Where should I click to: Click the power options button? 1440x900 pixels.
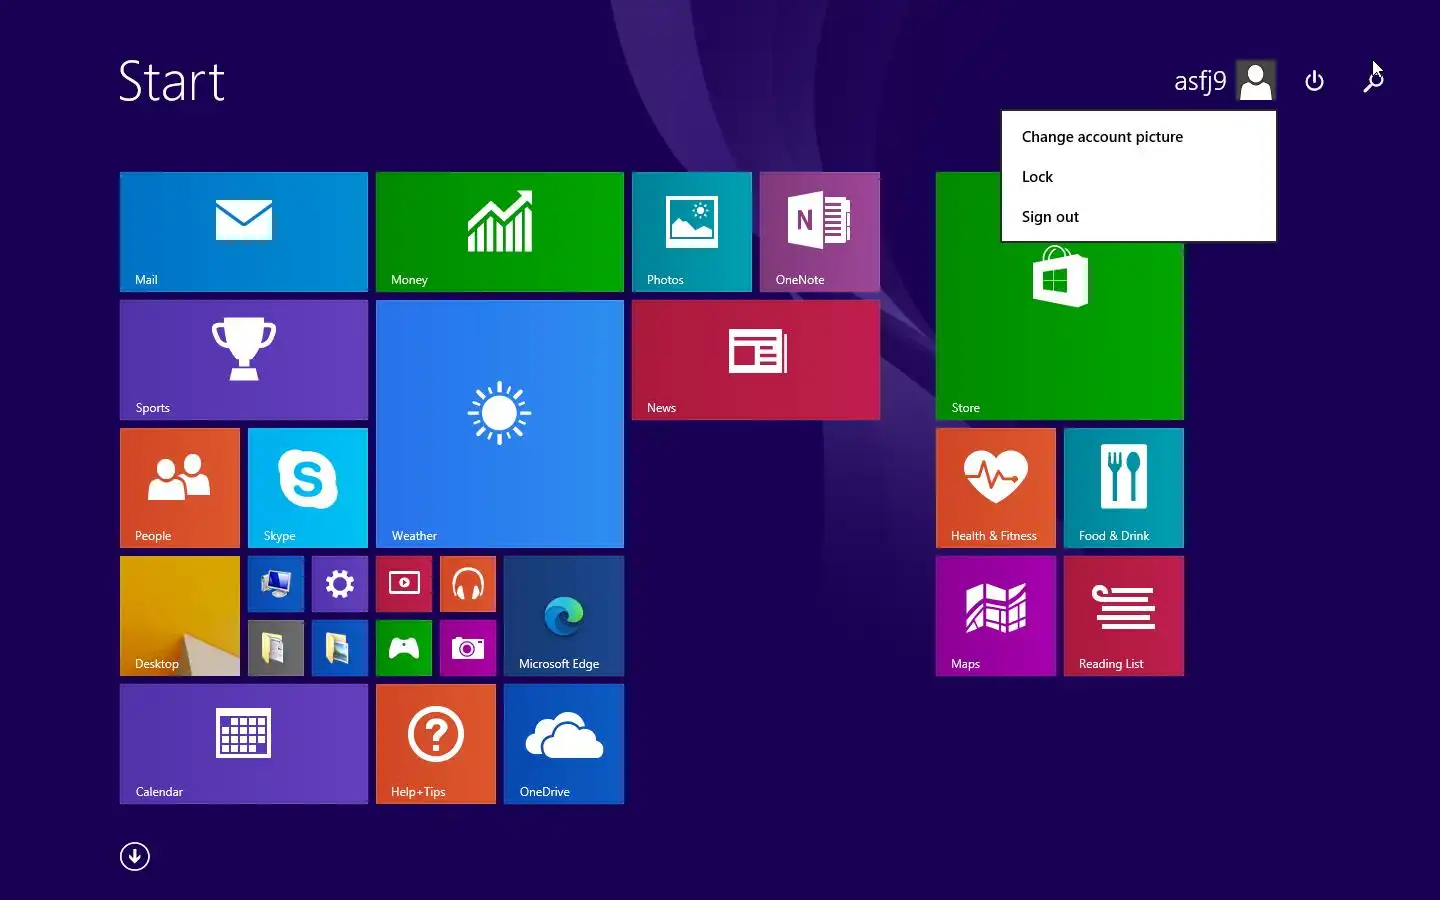click(1315, 81)
